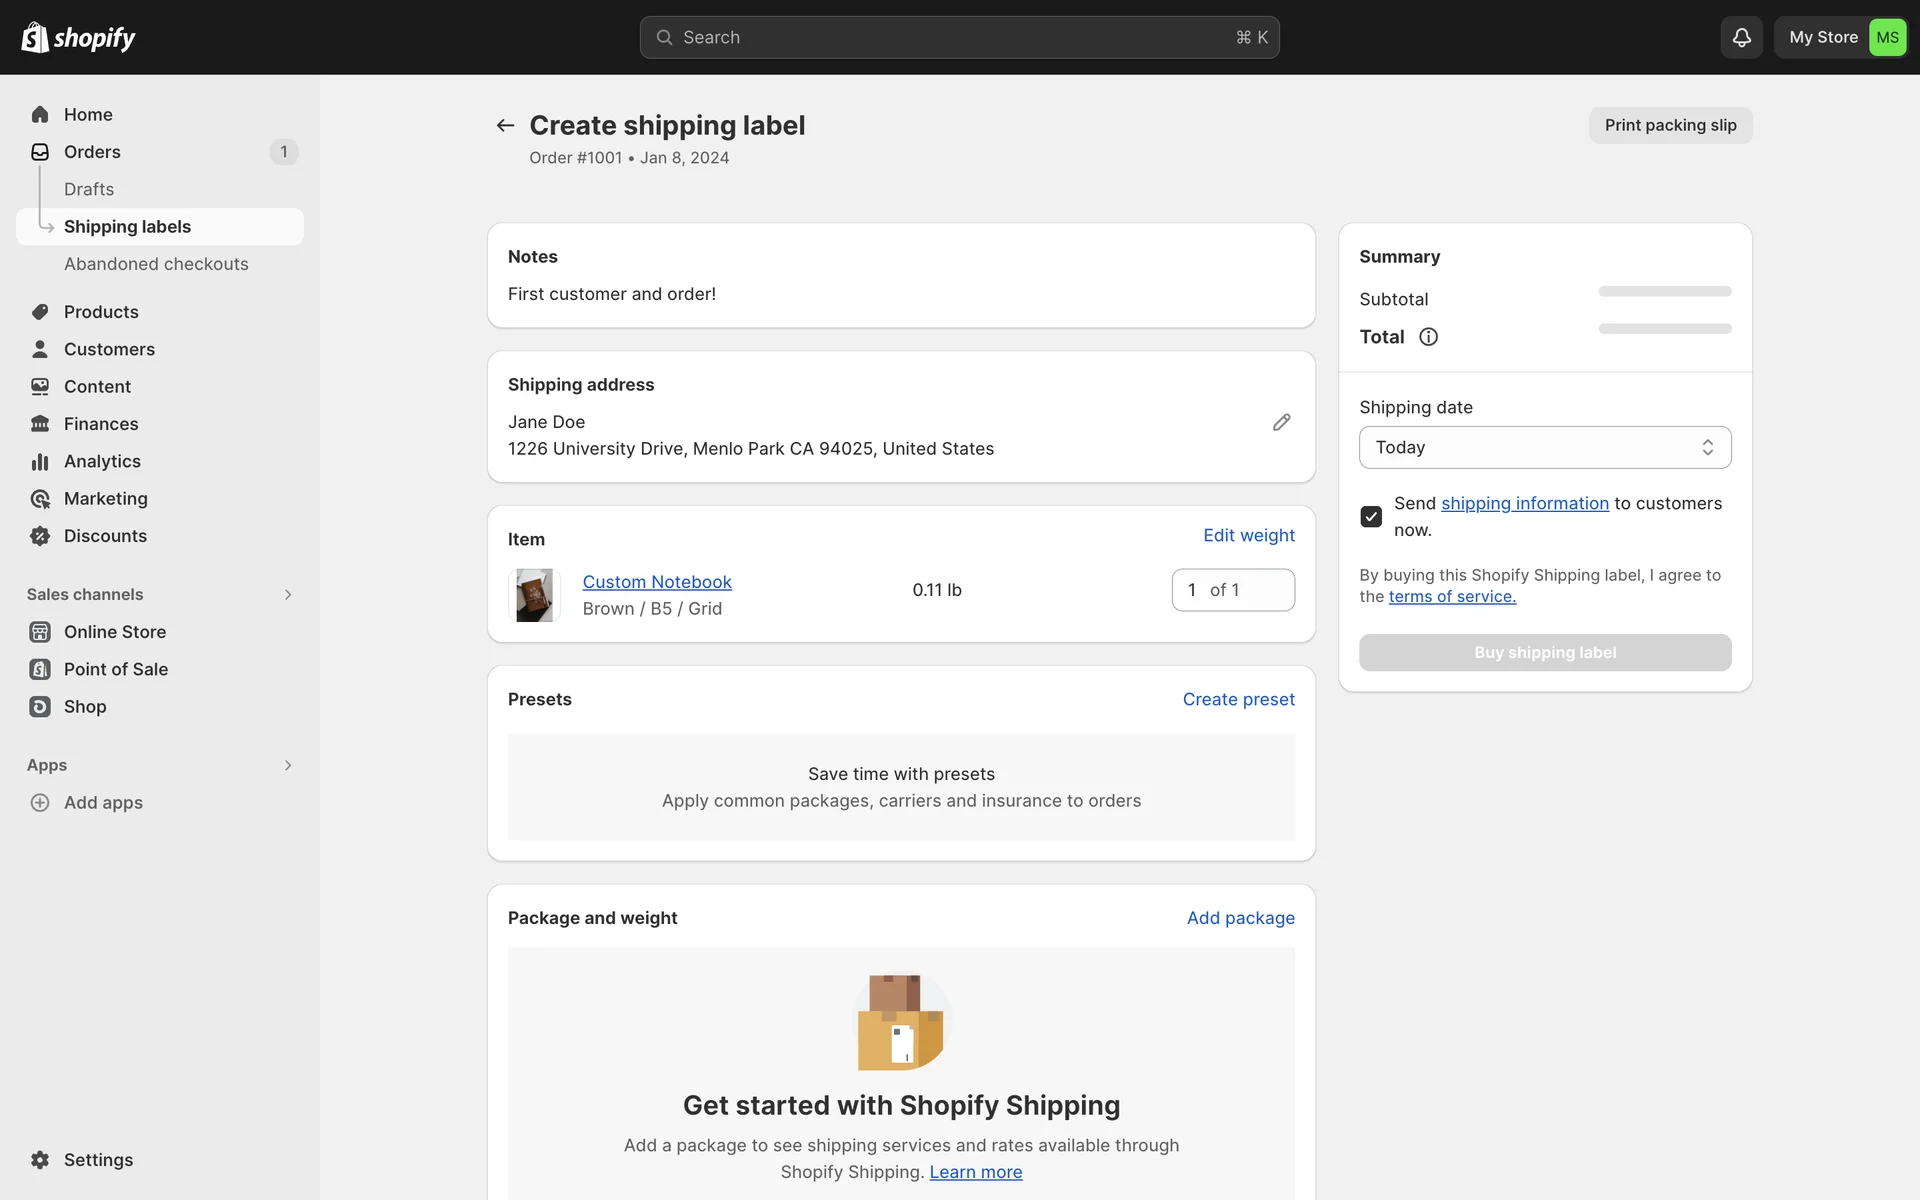Expand the Sales channels chevron
This screenshot has width=1920, height=1200.
pyautogui.click(x=288, y=594)
